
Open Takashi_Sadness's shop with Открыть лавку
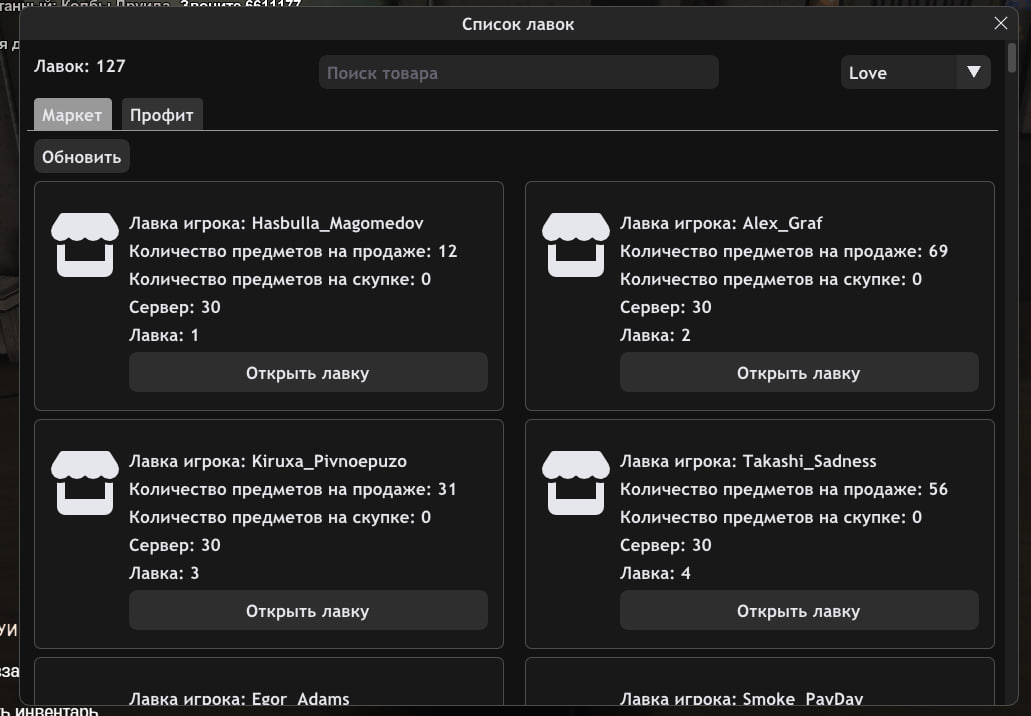pyautogui.click(x=798, y=610)
